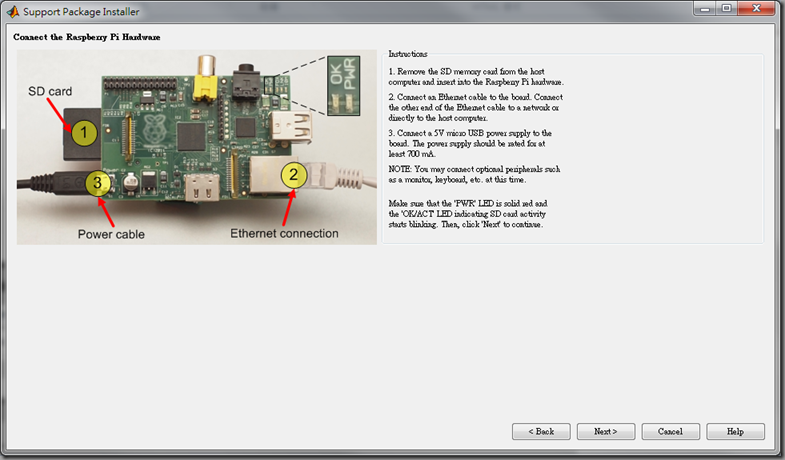Open Help for this installer step
The height and width of the screenshot is (460, 785).
click(x=735, y=431)
